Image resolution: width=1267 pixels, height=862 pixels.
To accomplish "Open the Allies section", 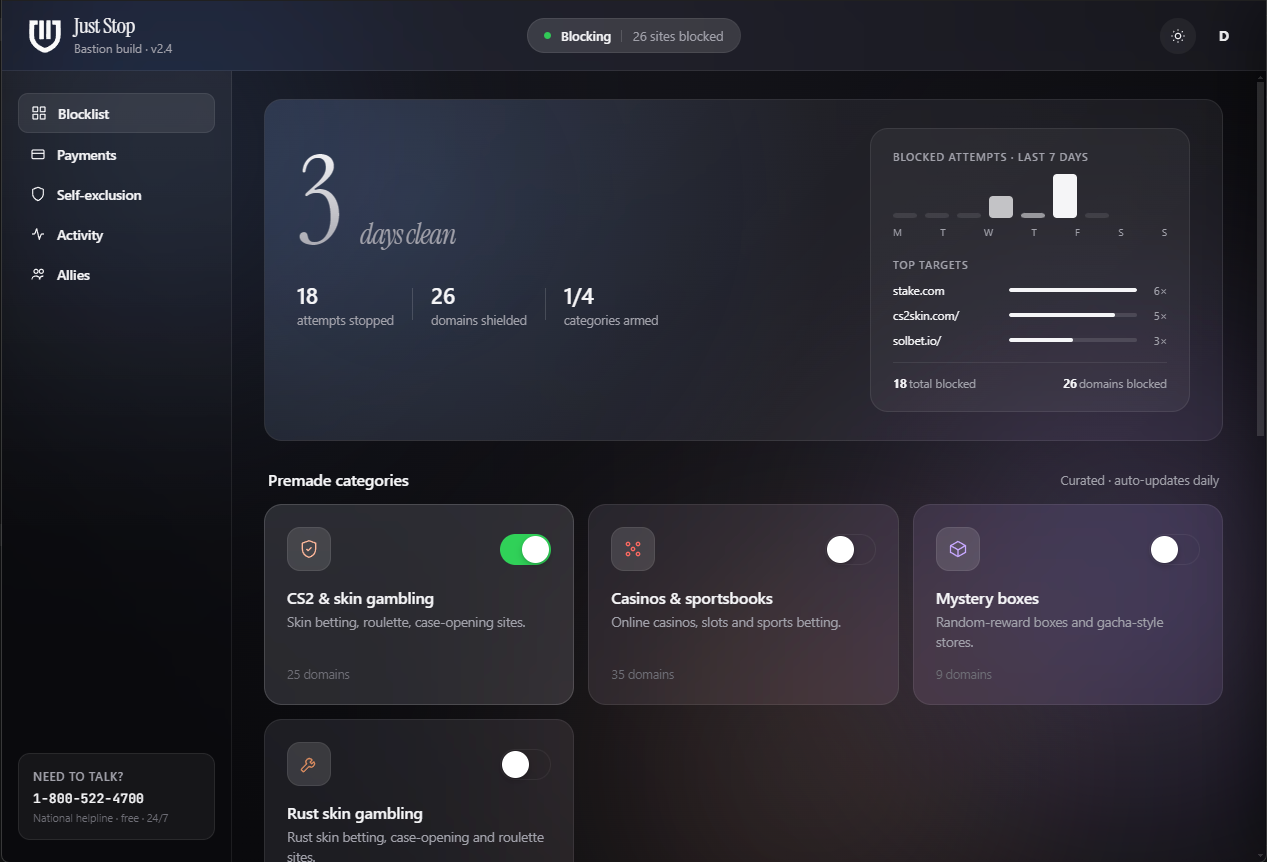I will click(x=116, y=275).
